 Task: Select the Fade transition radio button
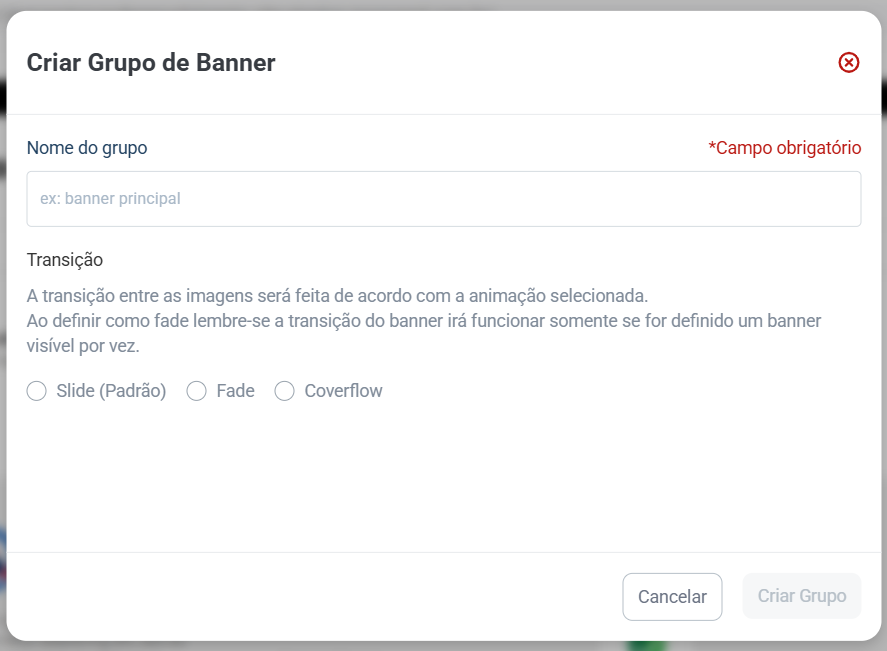tap(196, 391)
